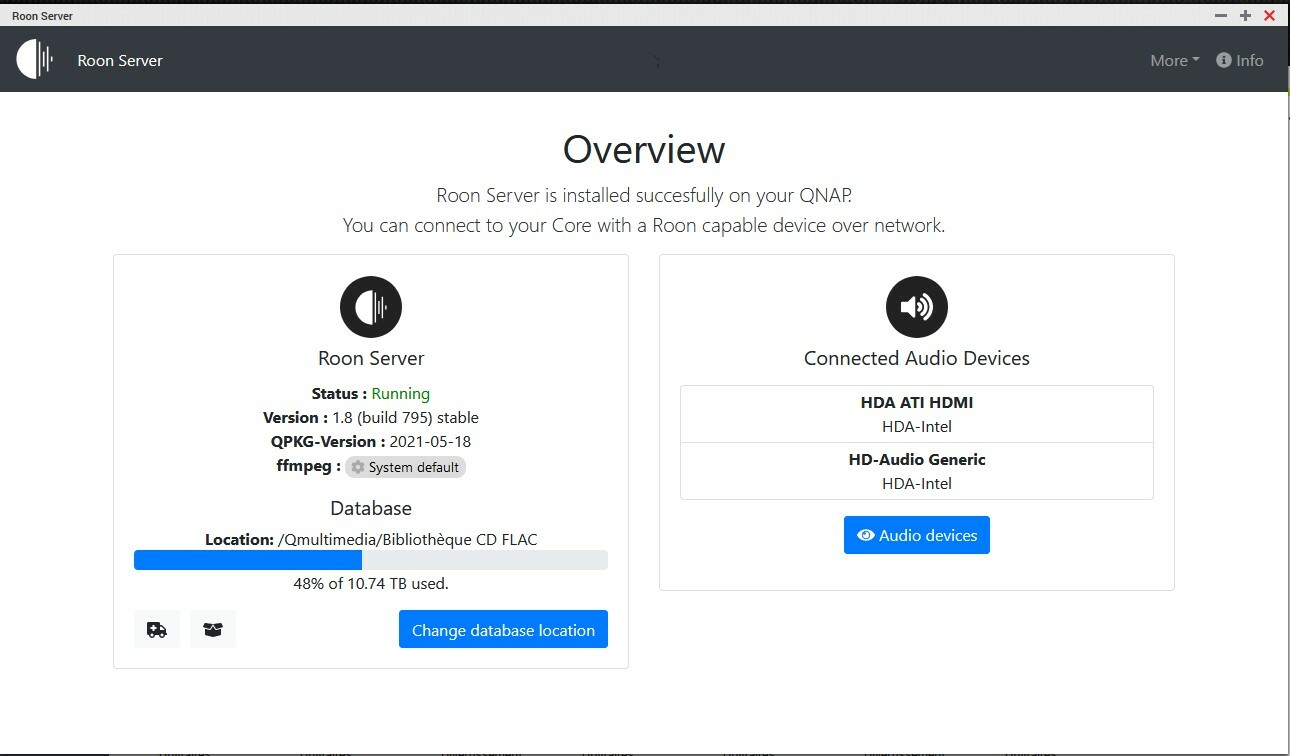Click the ambulance icon button under Database
Image resolution: width=1290 pixels, height=756 pixels.
coord(157,630)
